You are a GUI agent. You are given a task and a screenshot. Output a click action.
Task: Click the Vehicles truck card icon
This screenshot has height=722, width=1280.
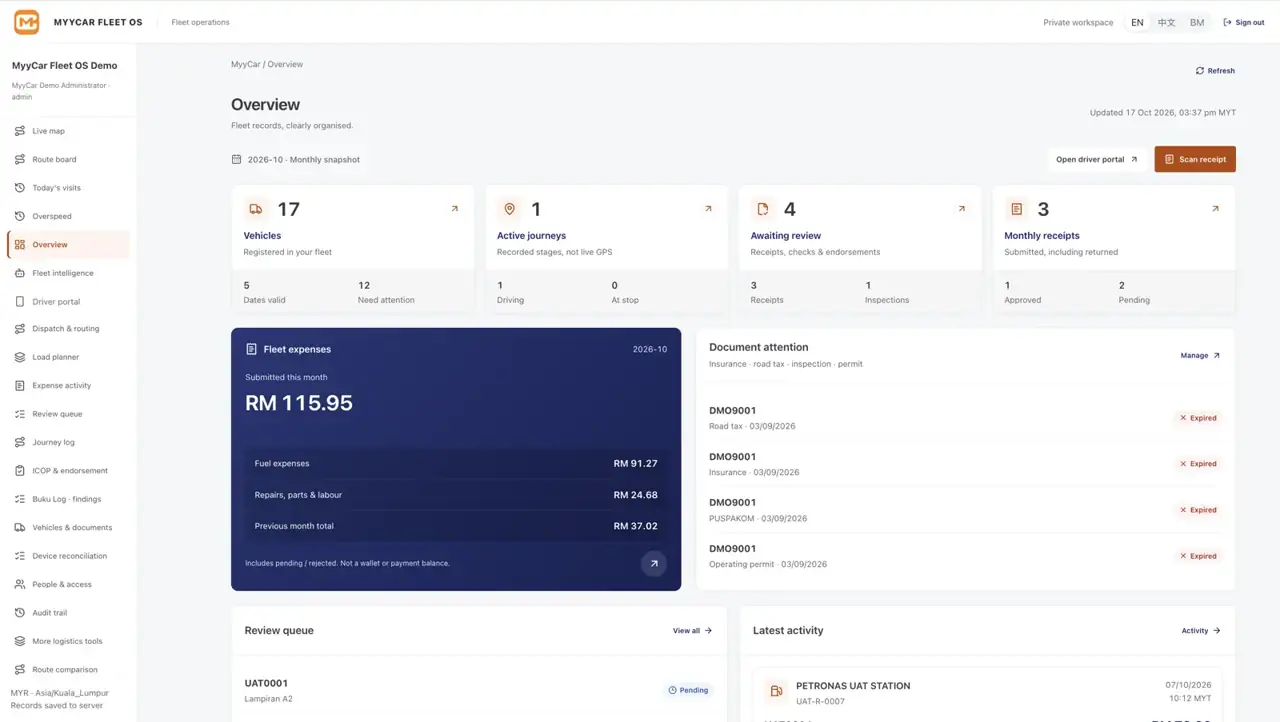[x=256, y=209]
